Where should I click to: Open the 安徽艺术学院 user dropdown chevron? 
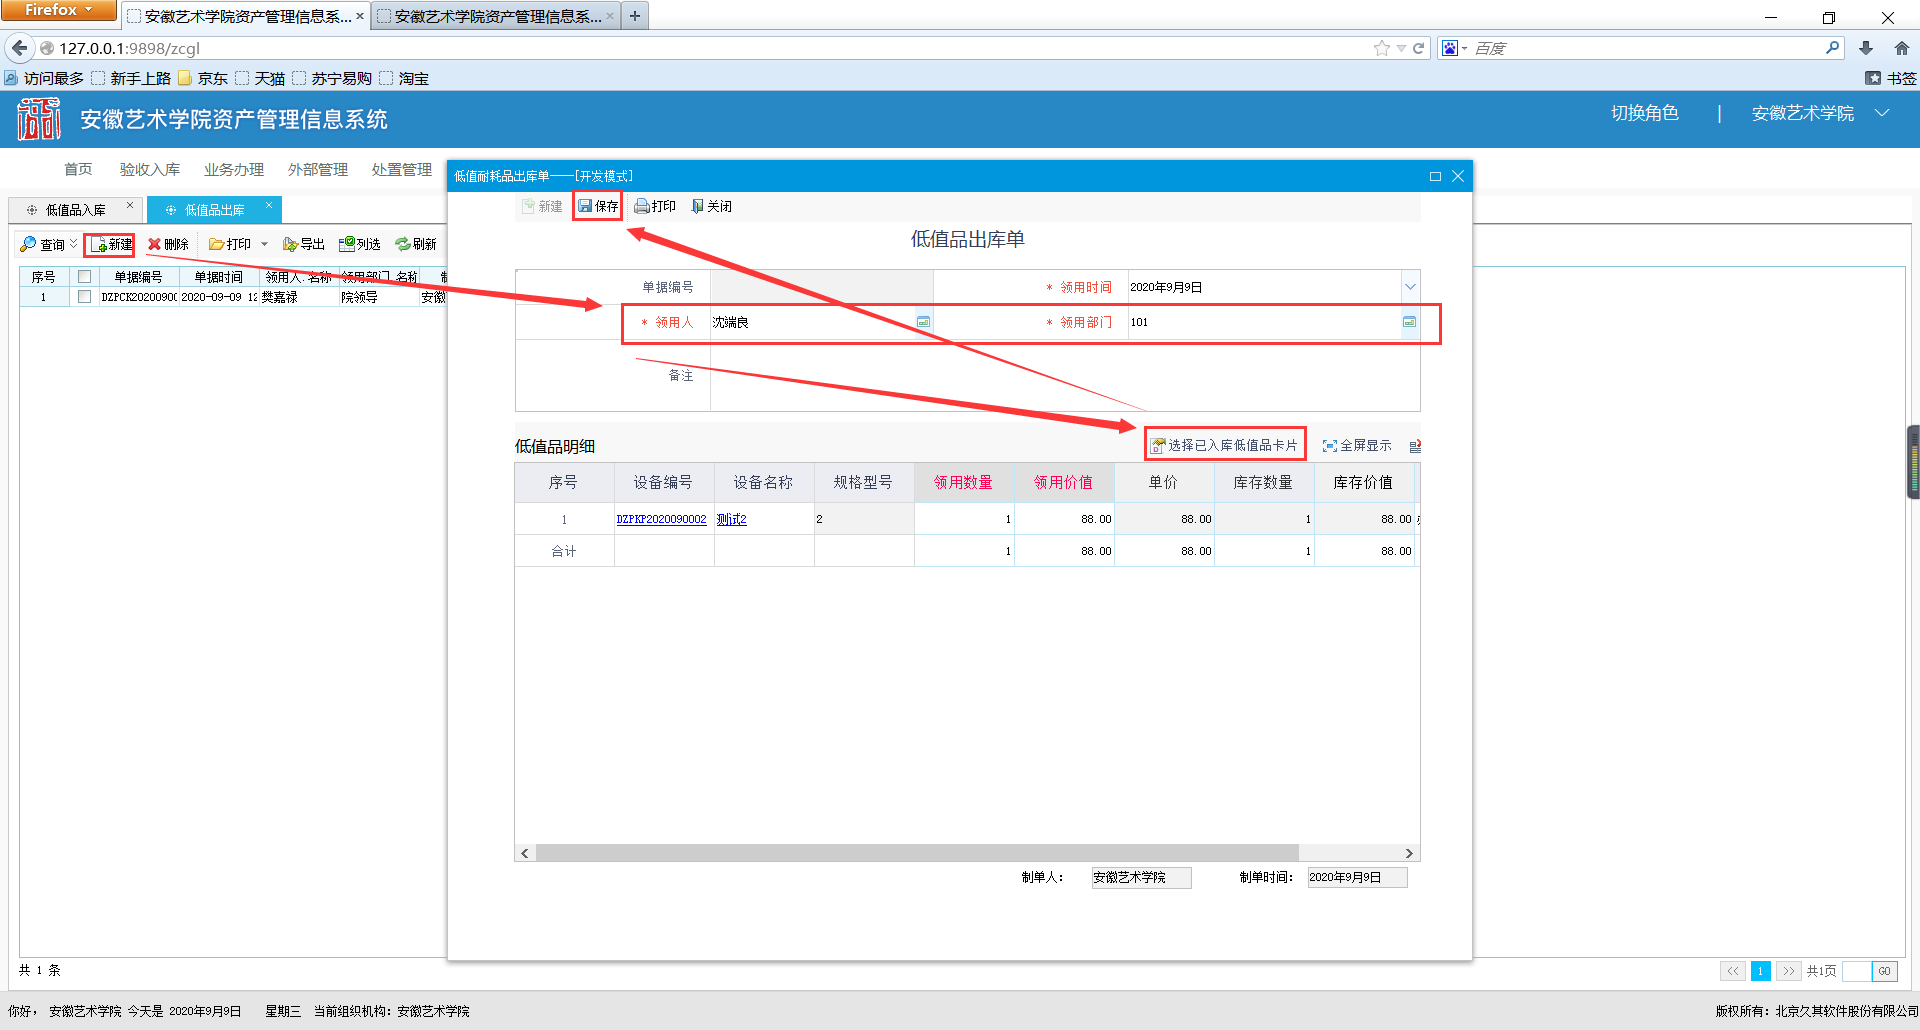(1882, 113)
